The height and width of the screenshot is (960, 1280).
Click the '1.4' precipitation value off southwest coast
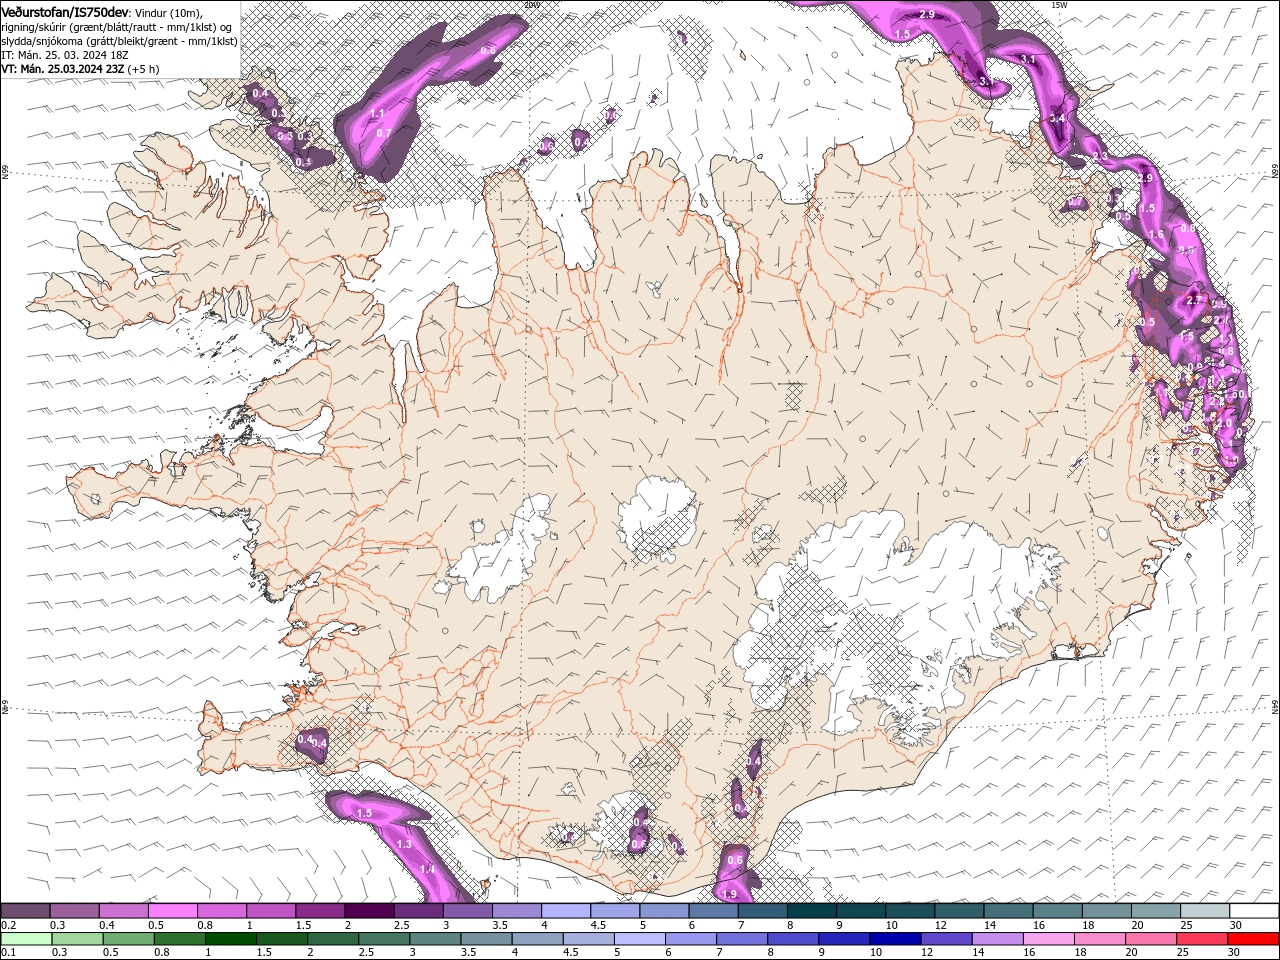pyautogui.click(x=427, y=870)
